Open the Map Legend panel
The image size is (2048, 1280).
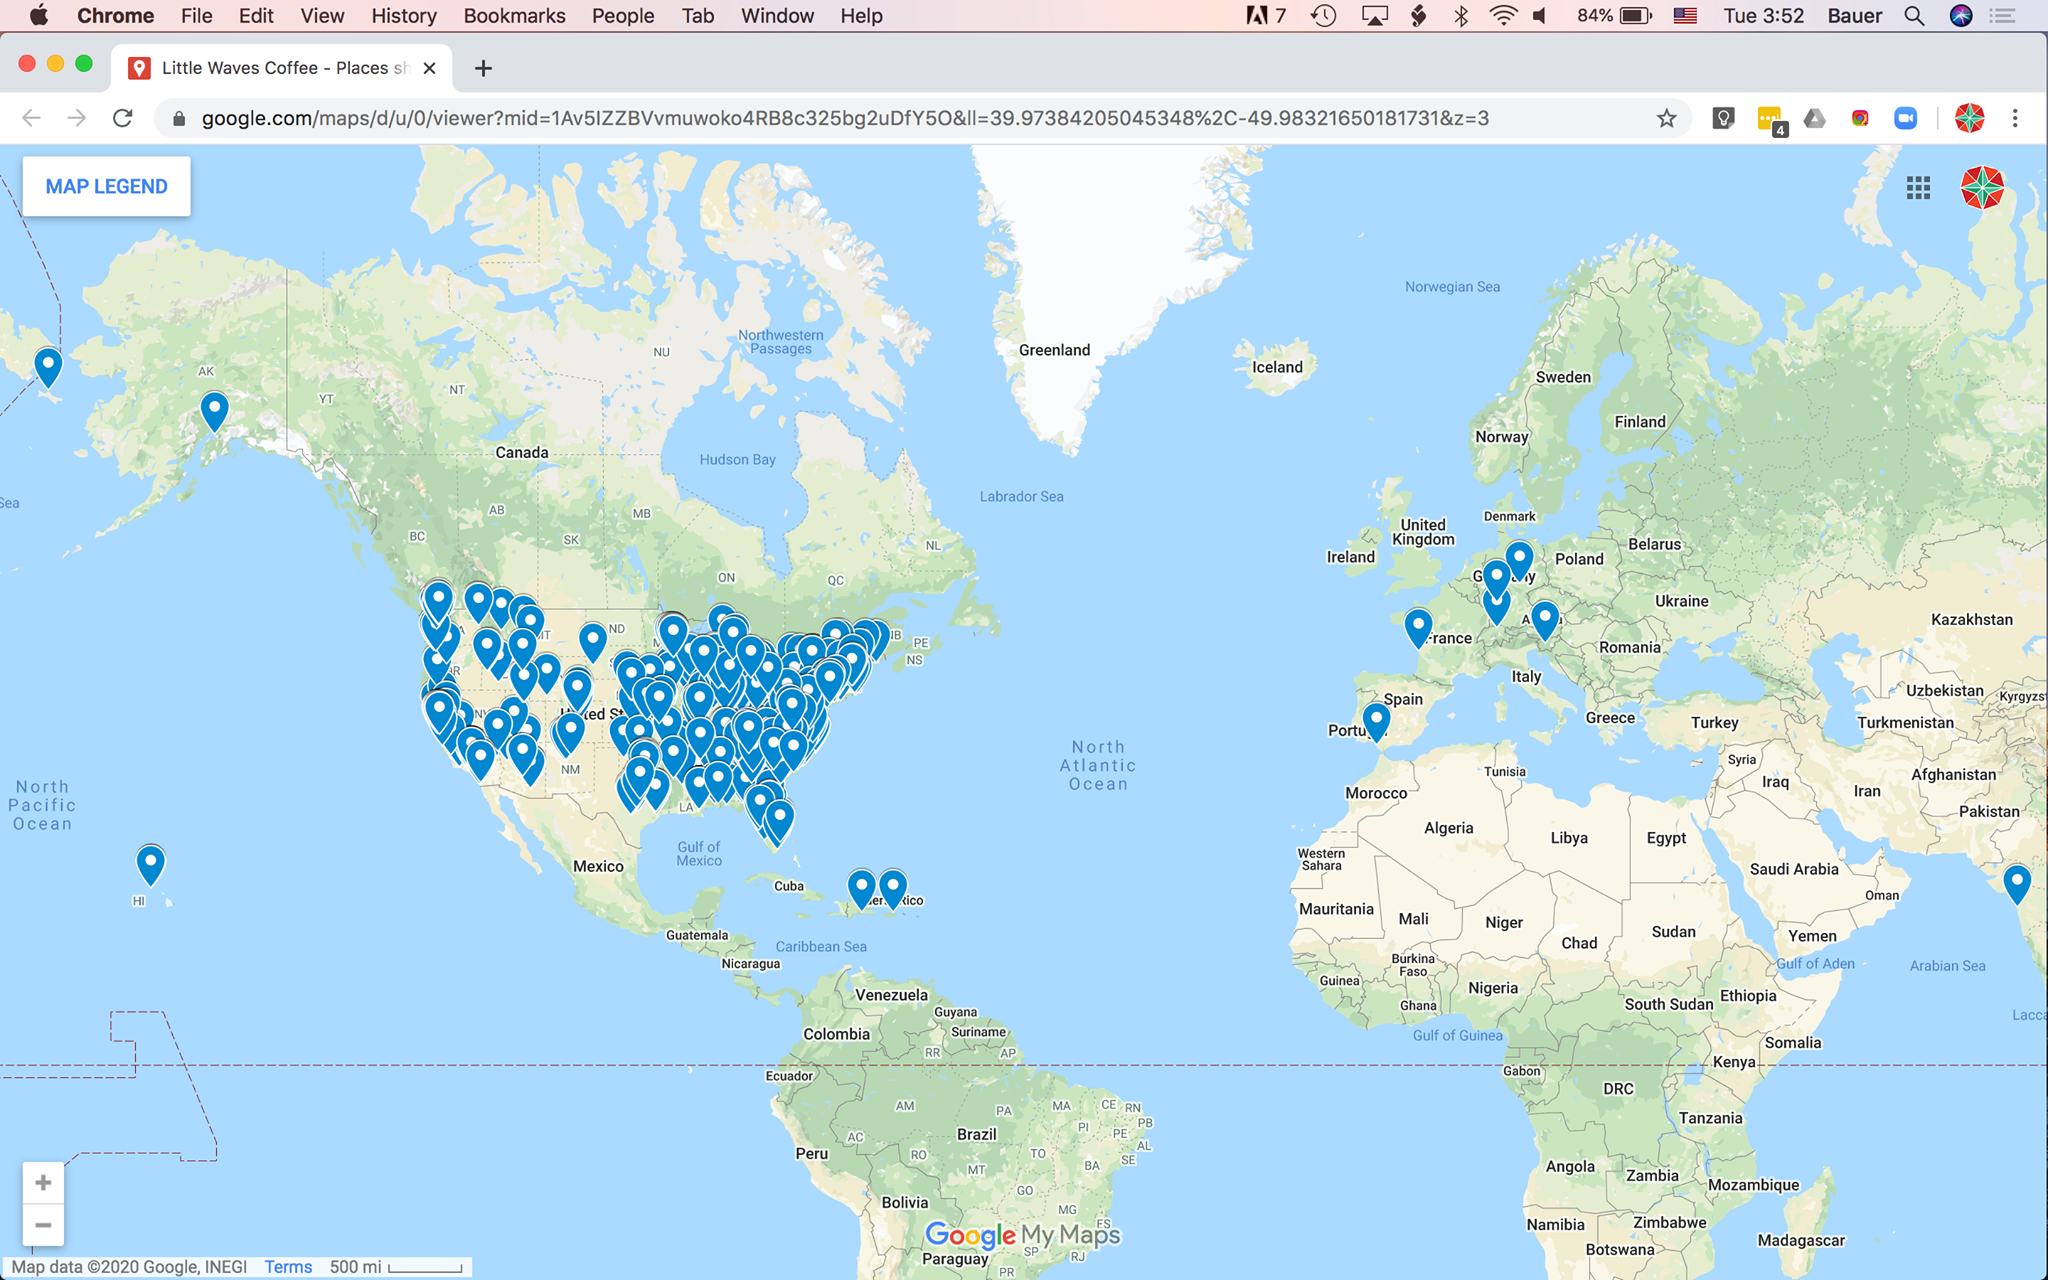[106, 186]
